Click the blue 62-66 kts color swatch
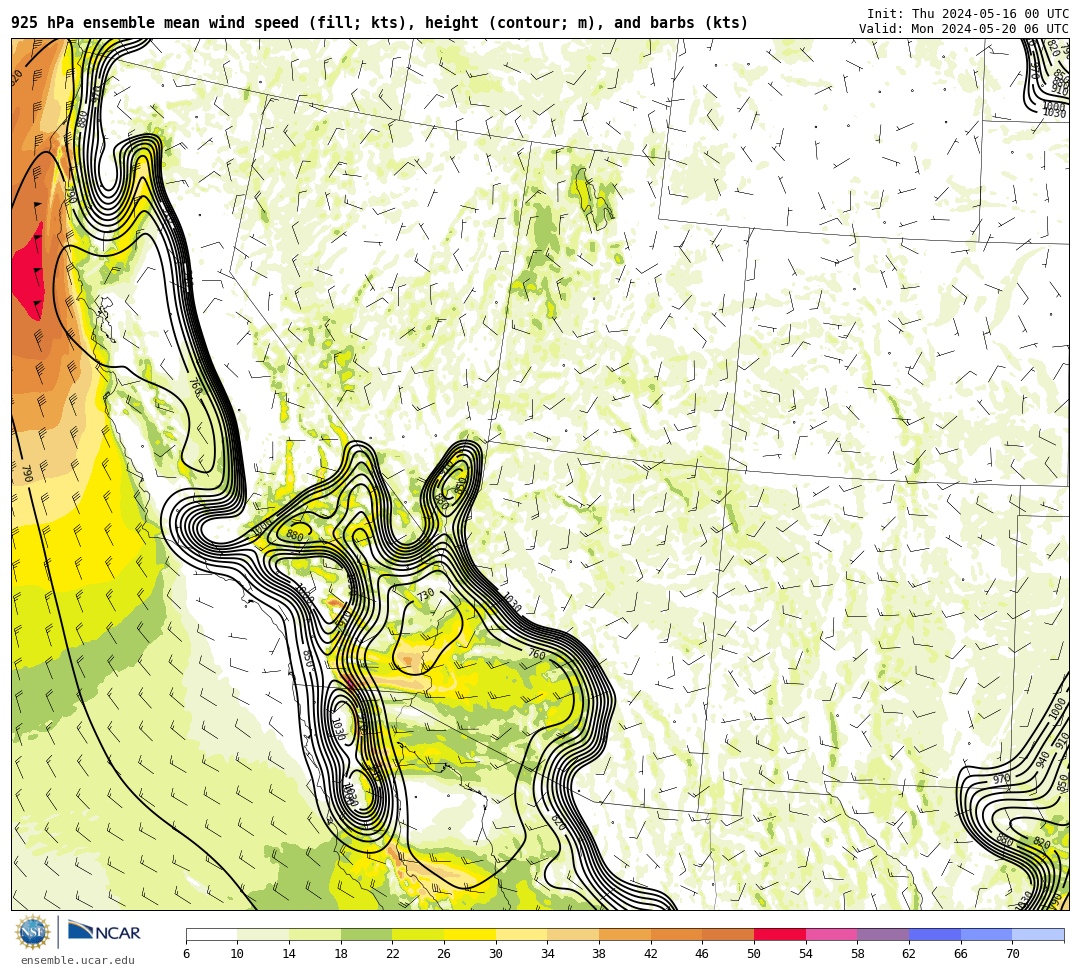The height and width of the screenshot is (973, 1080). (935, 934)
